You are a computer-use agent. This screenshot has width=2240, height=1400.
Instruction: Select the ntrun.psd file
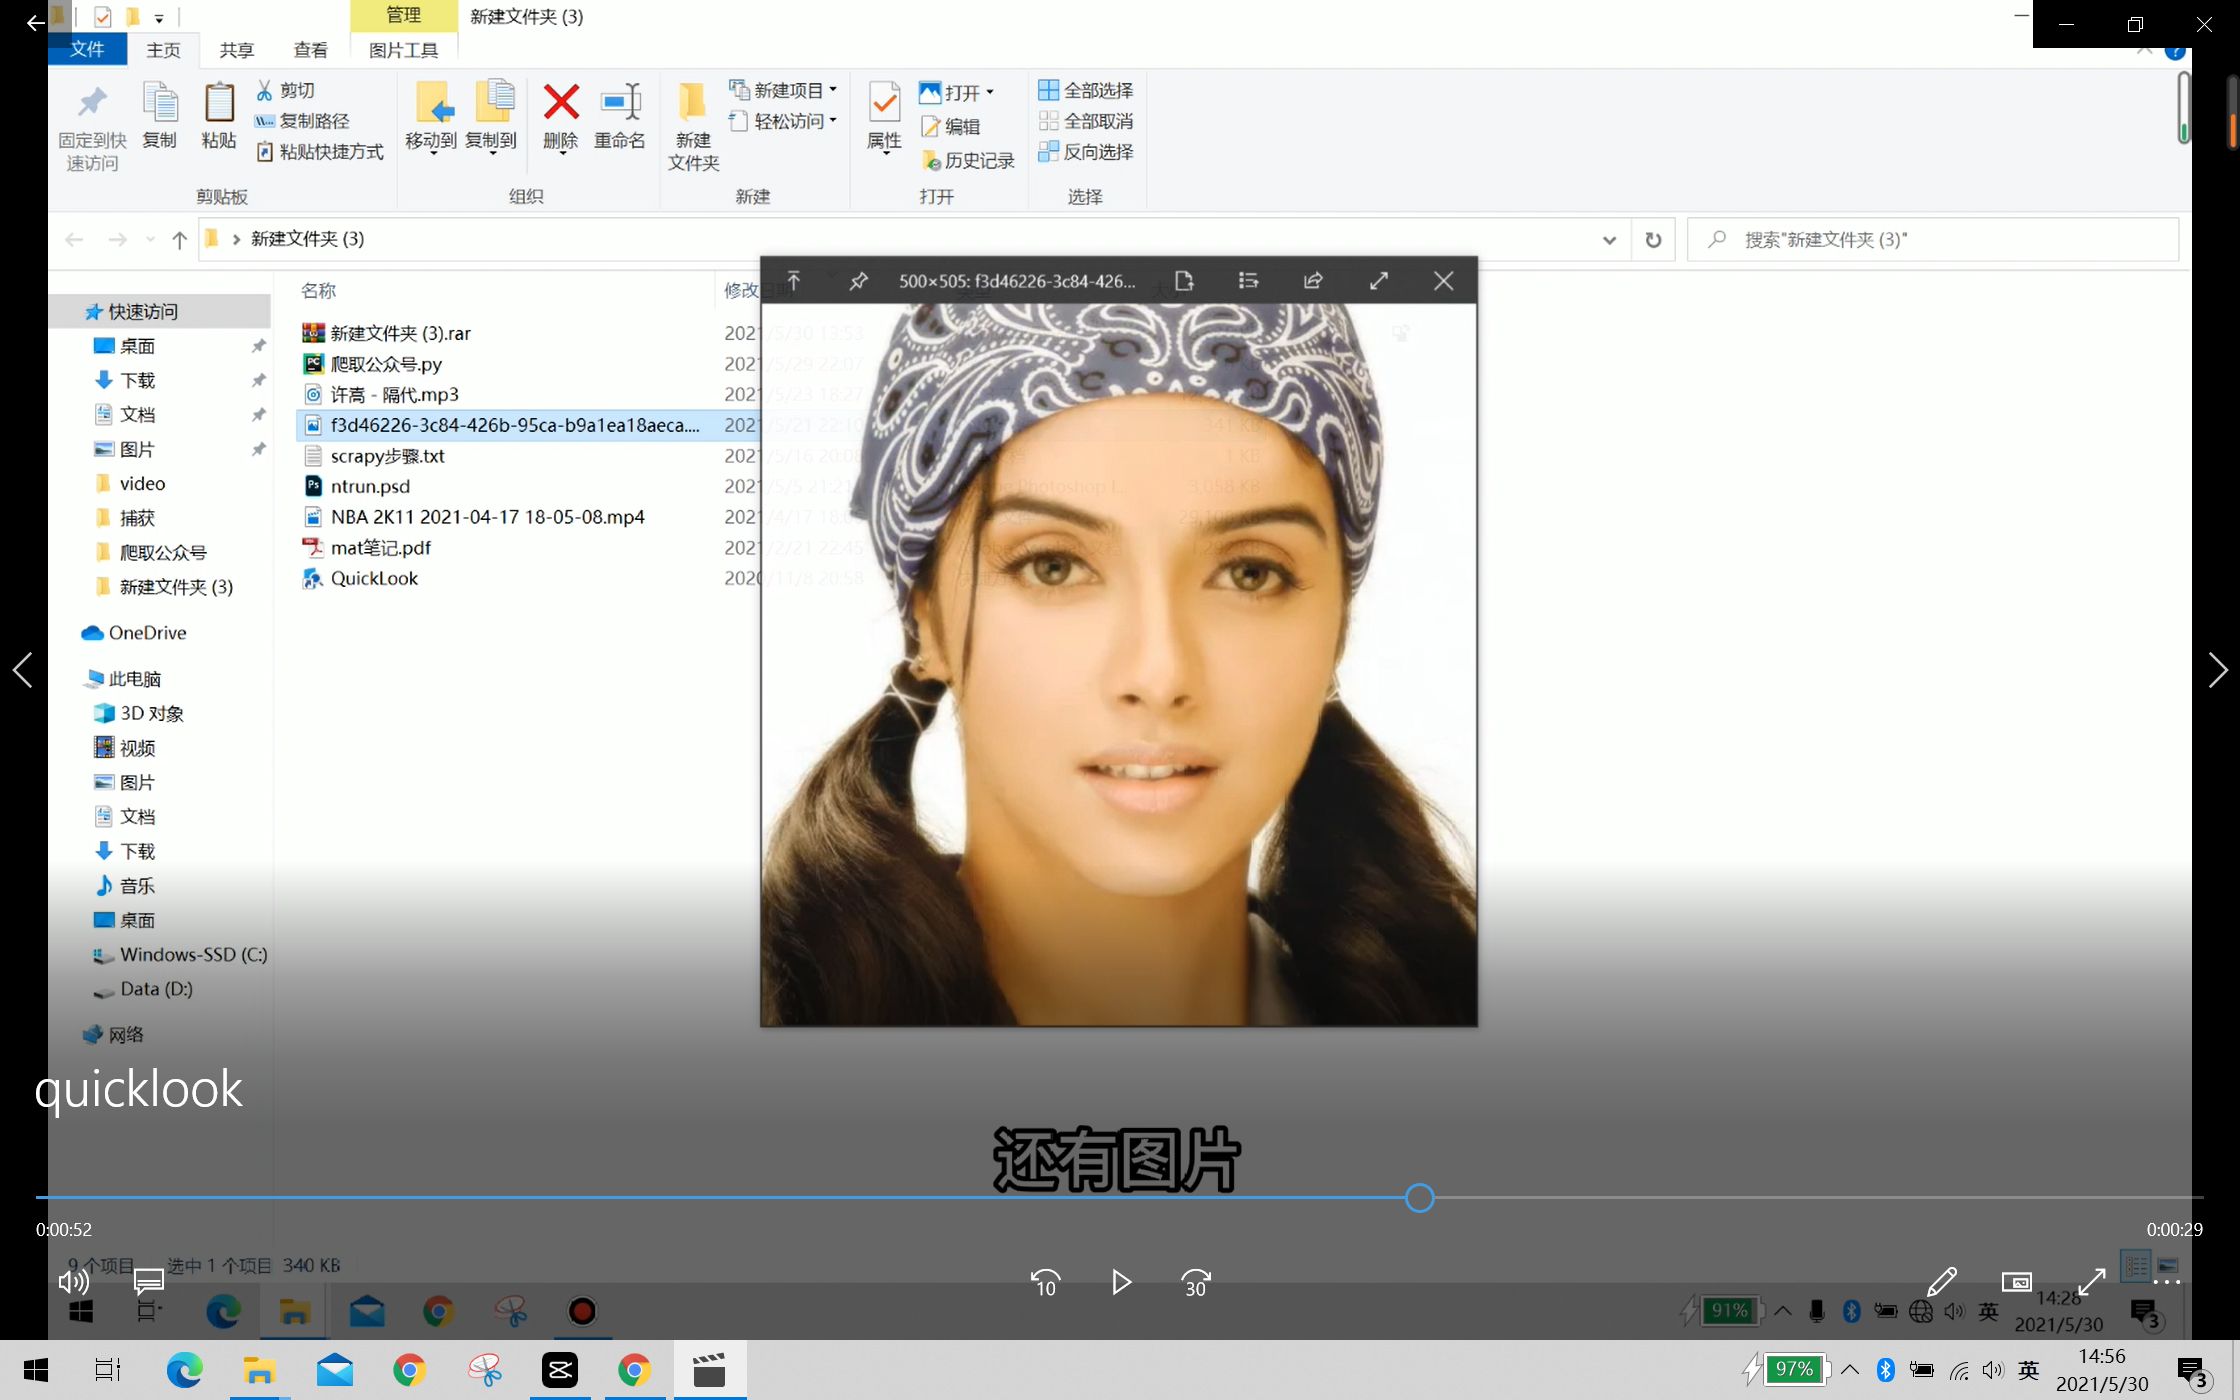370,486
